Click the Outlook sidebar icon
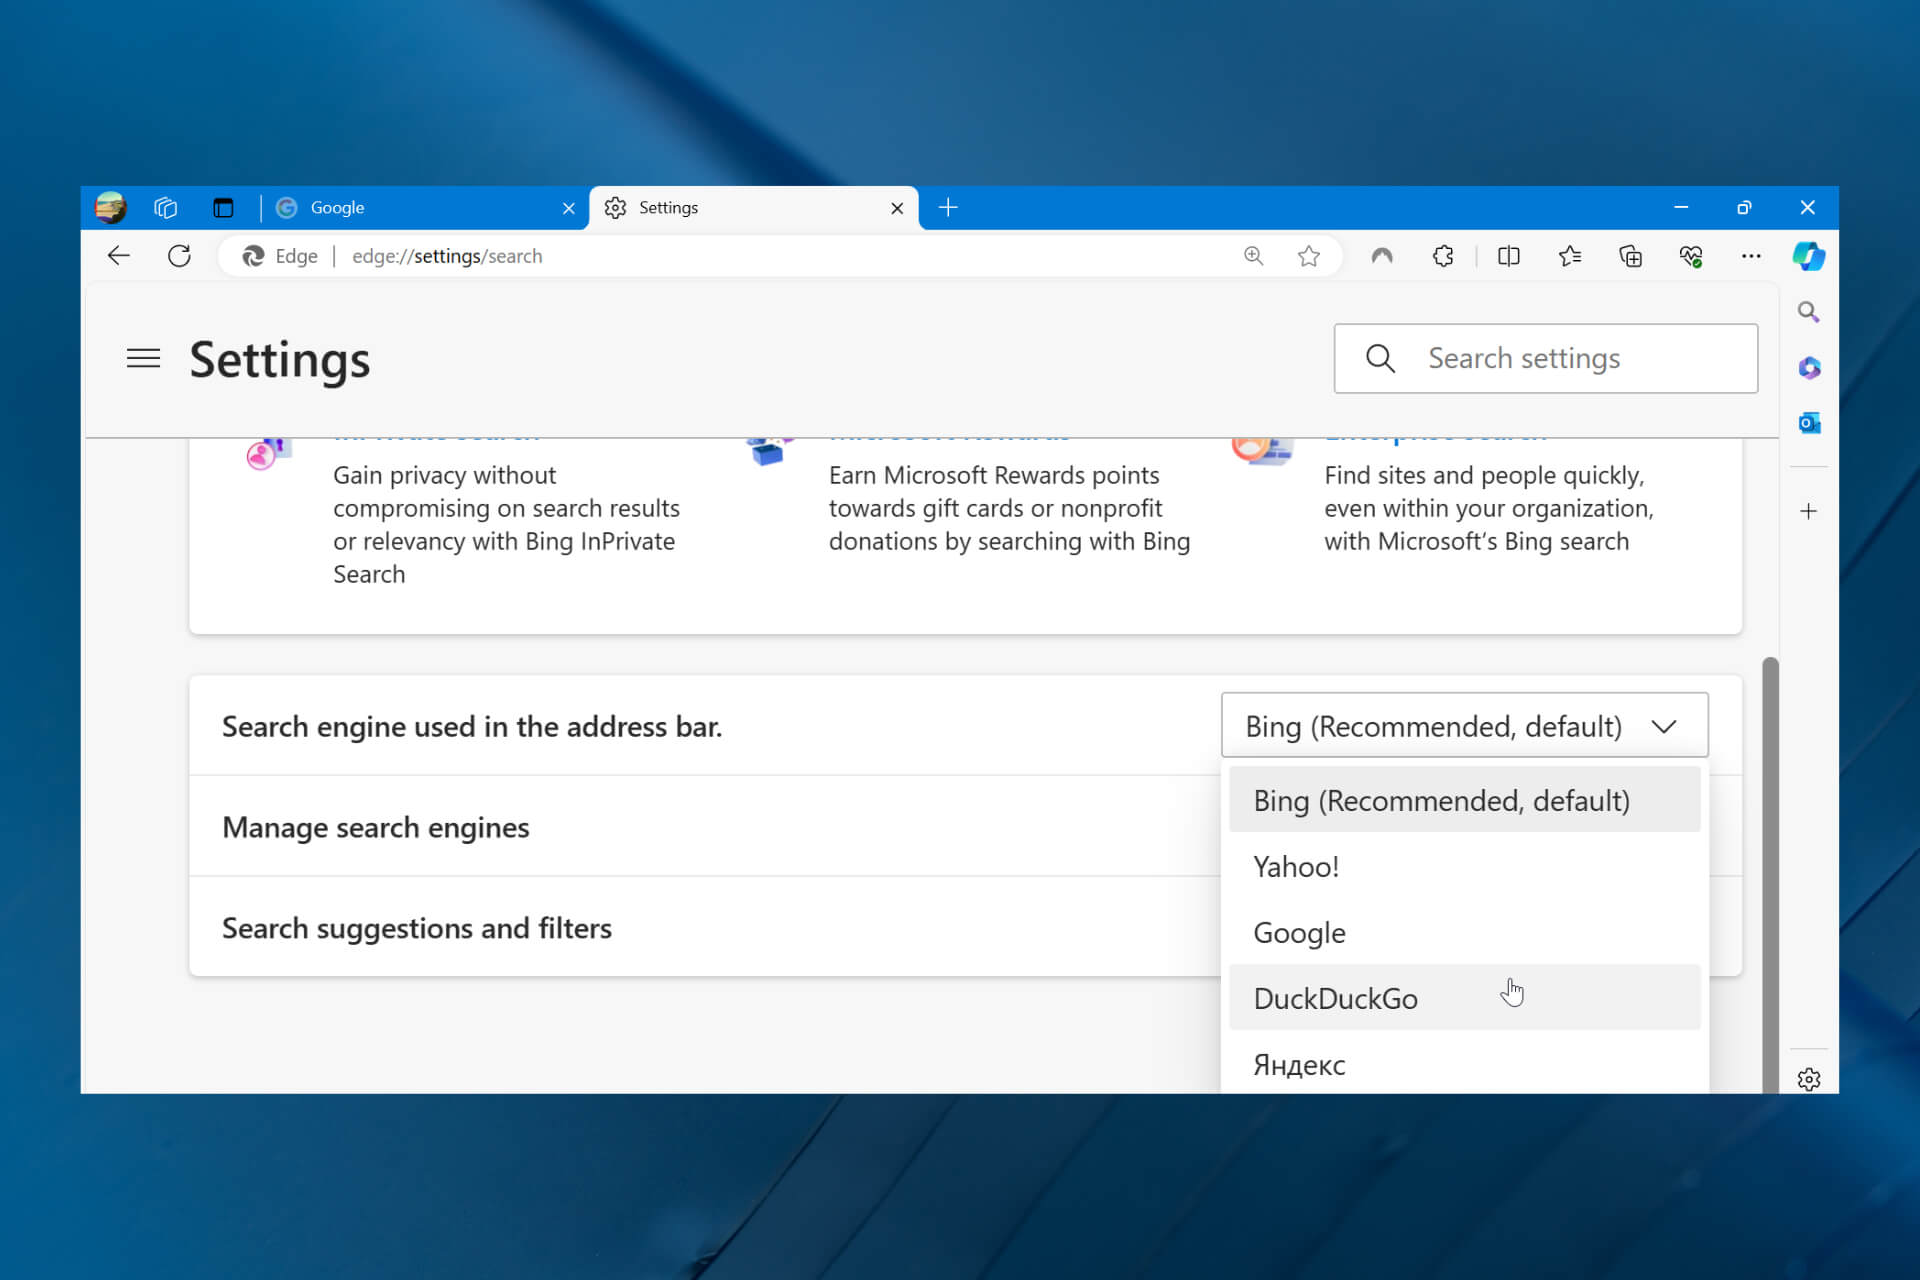Viewport: 1920px width, 1280px height. 1809,423
